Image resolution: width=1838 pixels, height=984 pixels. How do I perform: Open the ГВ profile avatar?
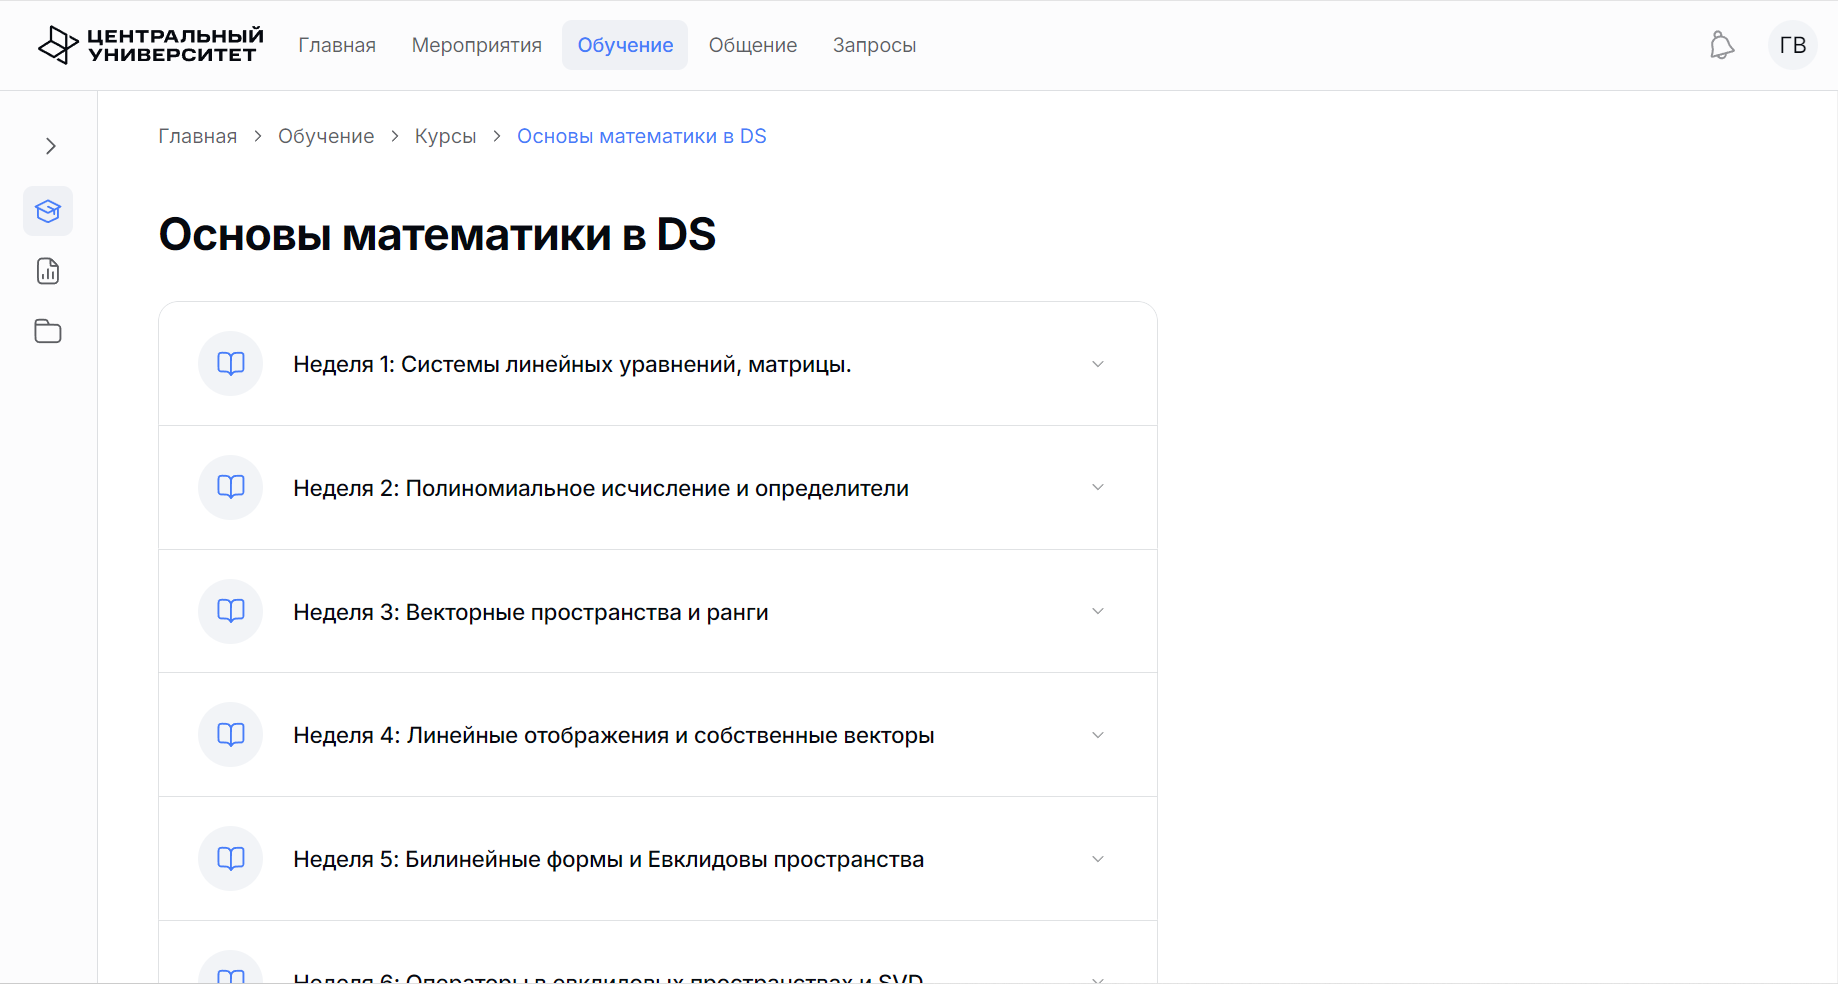[x=1793, y=45]
